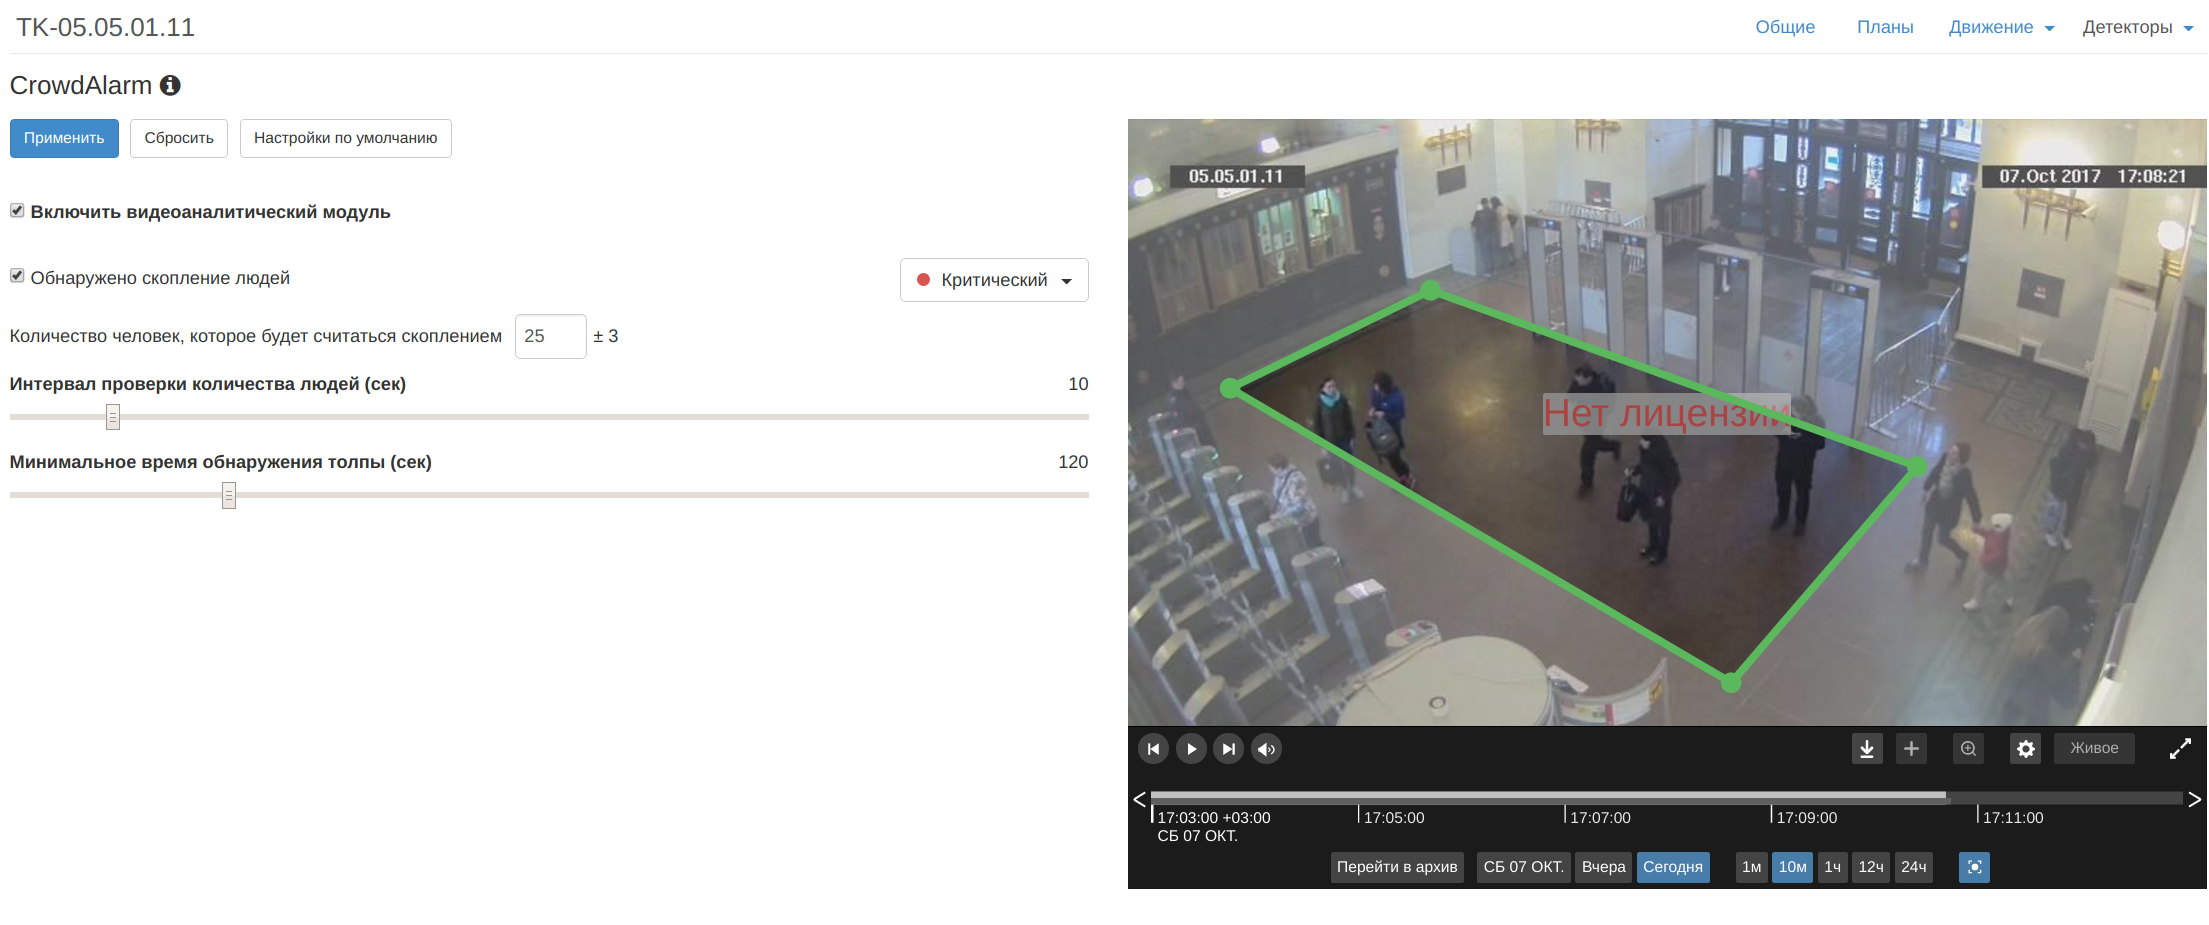Viewport: 2209px width, 925px height.
Task: Toggle the crowd detected checkbox
Action: (x=17, y=276)
